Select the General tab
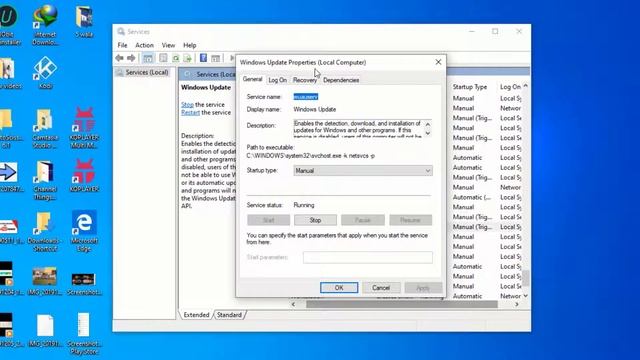 [252, 79]
